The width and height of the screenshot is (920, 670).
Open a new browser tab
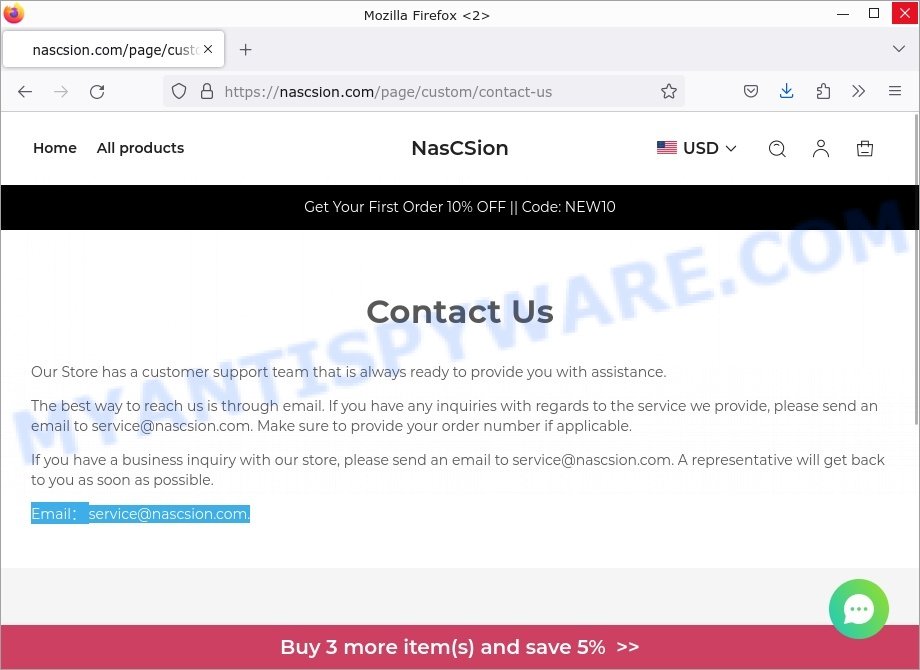point(245,50)
